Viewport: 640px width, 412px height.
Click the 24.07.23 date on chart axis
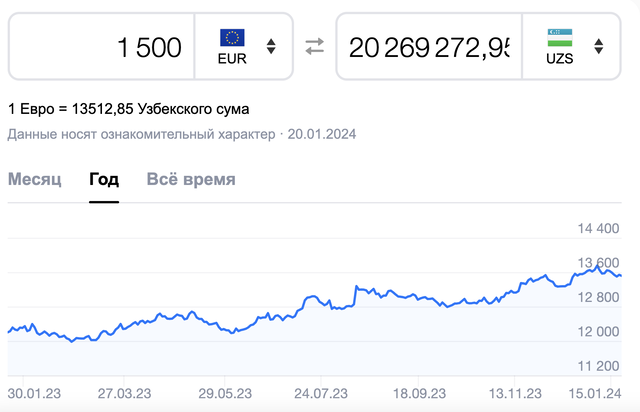coord(321,394)
